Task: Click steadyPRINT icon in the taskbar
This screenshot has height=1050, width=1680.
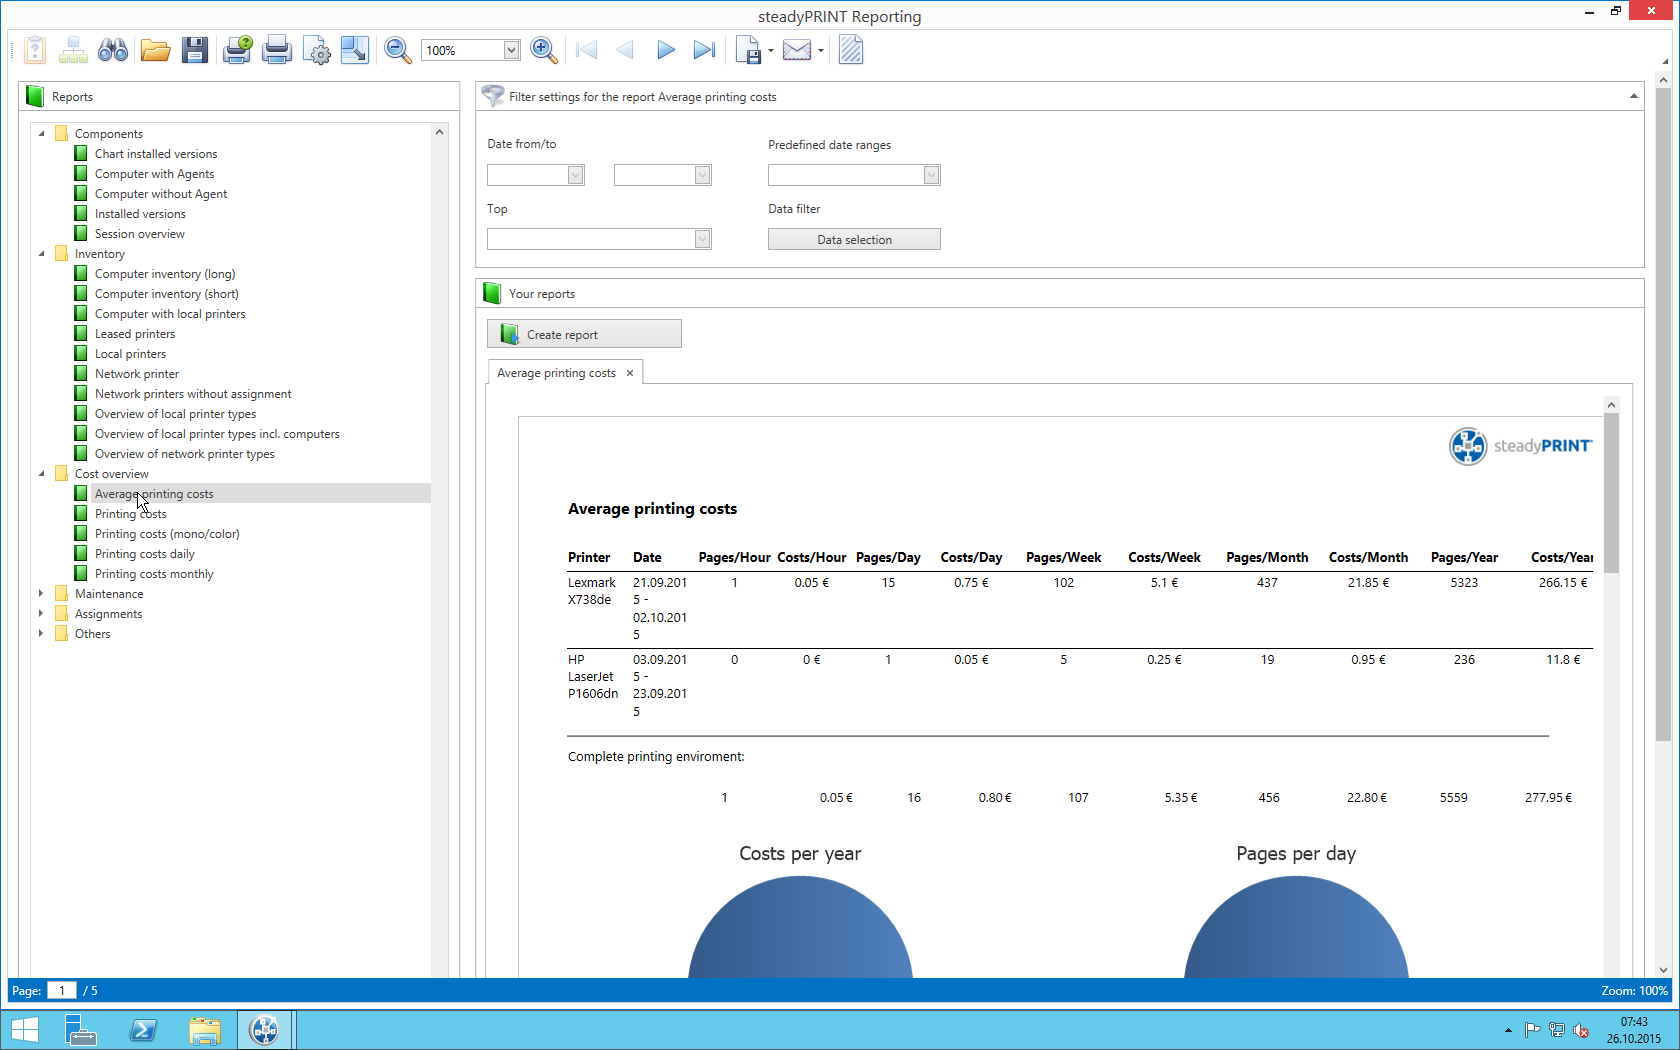Action: tap(265, 1030)
